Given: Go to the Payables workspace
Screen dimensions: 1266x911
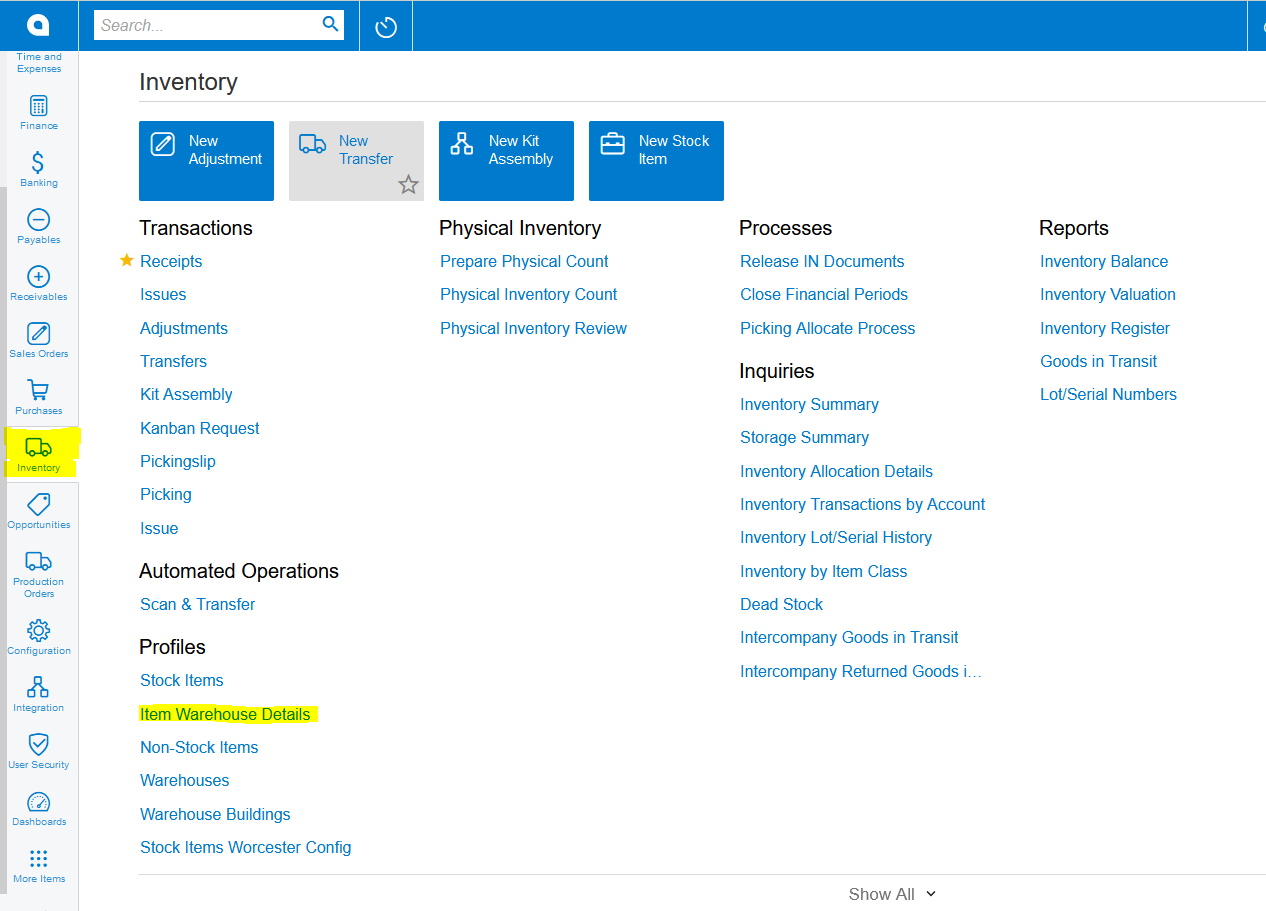Looking at the screenshot, I should click(x=39, y=227).
